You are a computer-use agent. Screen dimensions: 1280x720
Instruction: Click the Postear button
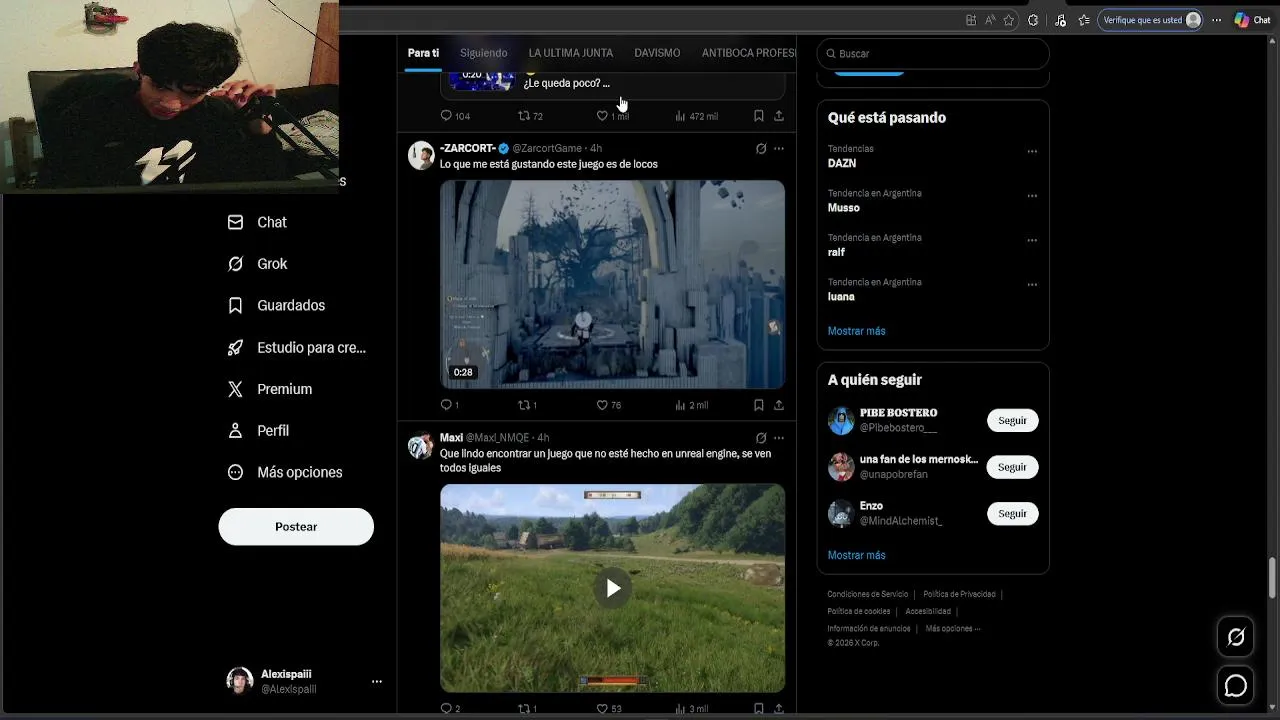[x=296, y=527]
